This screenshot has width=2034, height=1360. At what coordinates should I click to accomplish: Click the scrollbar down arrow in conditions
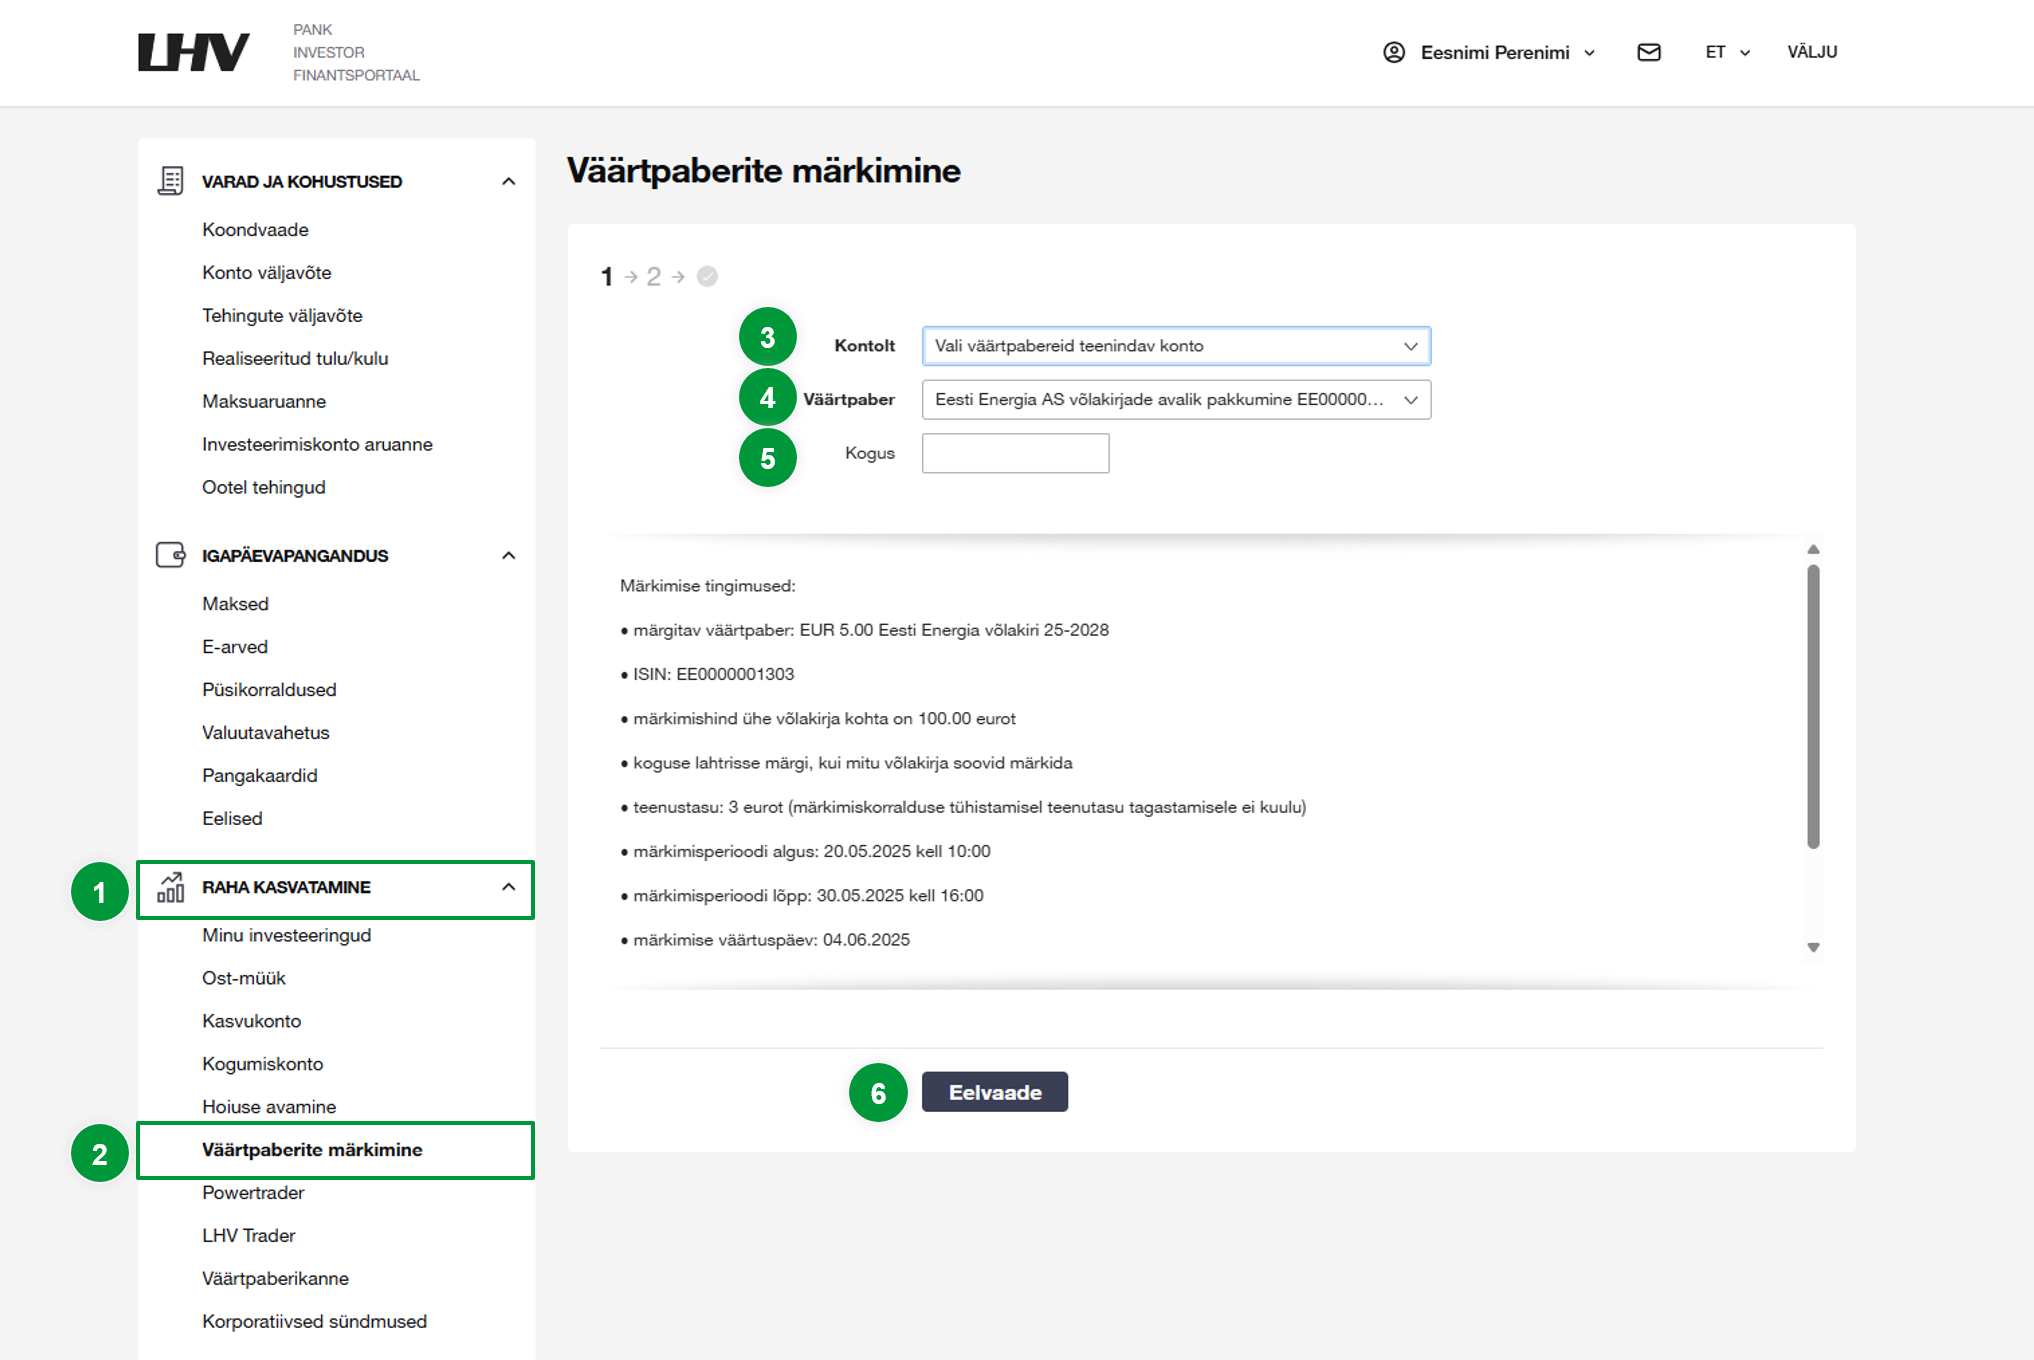click(1813, 947)
